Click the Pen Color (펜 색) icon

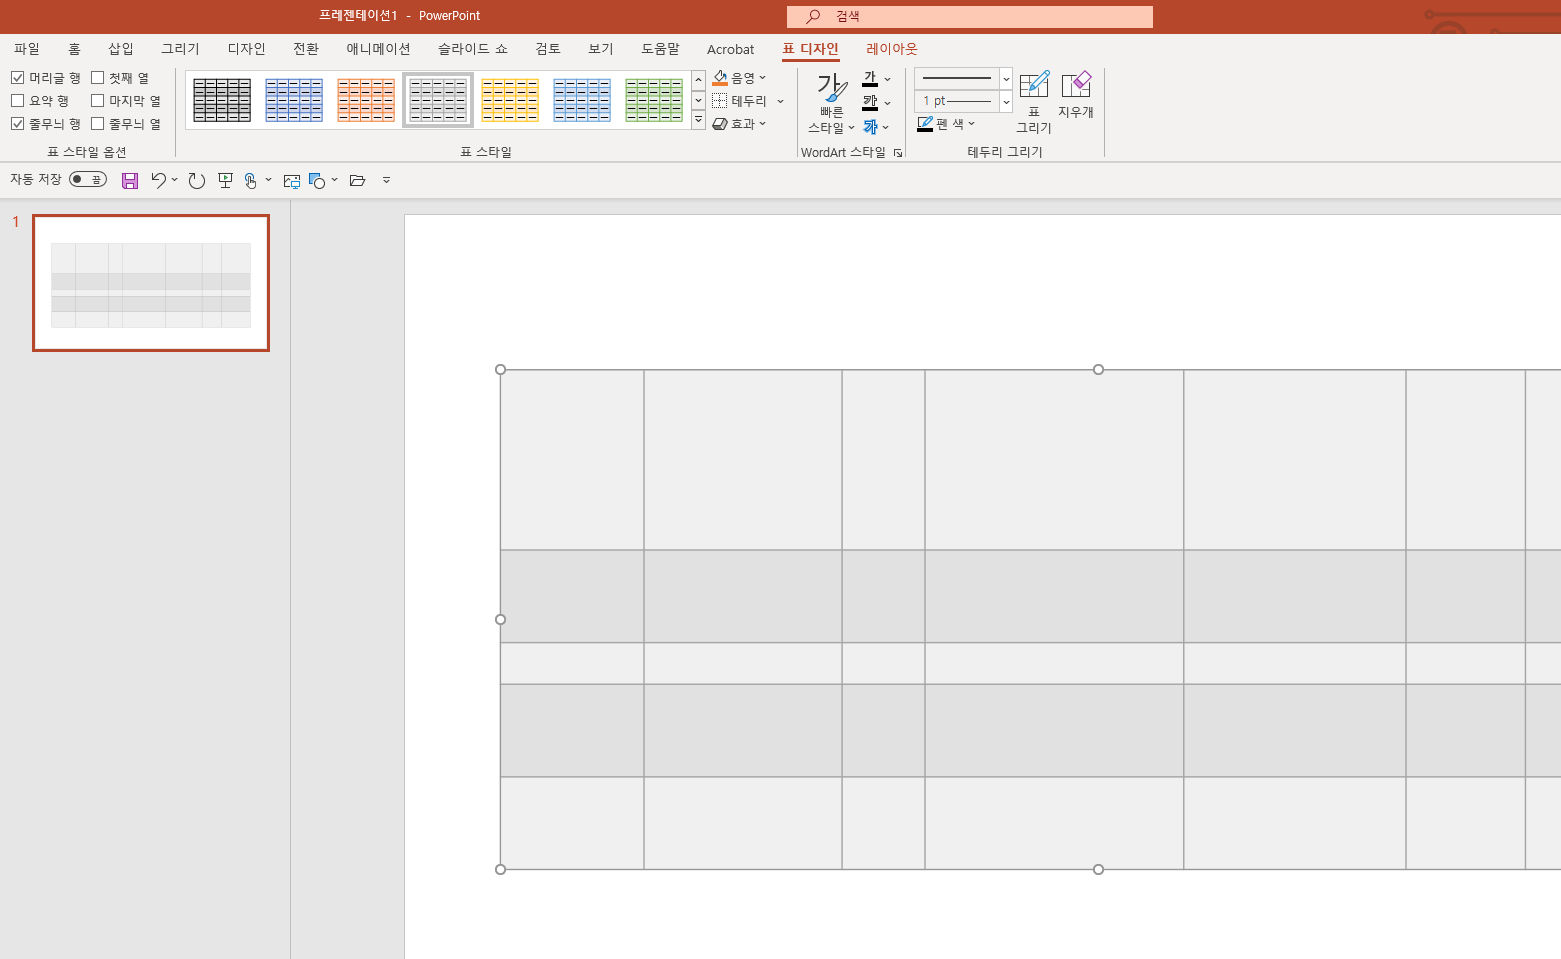click(925, 124)
